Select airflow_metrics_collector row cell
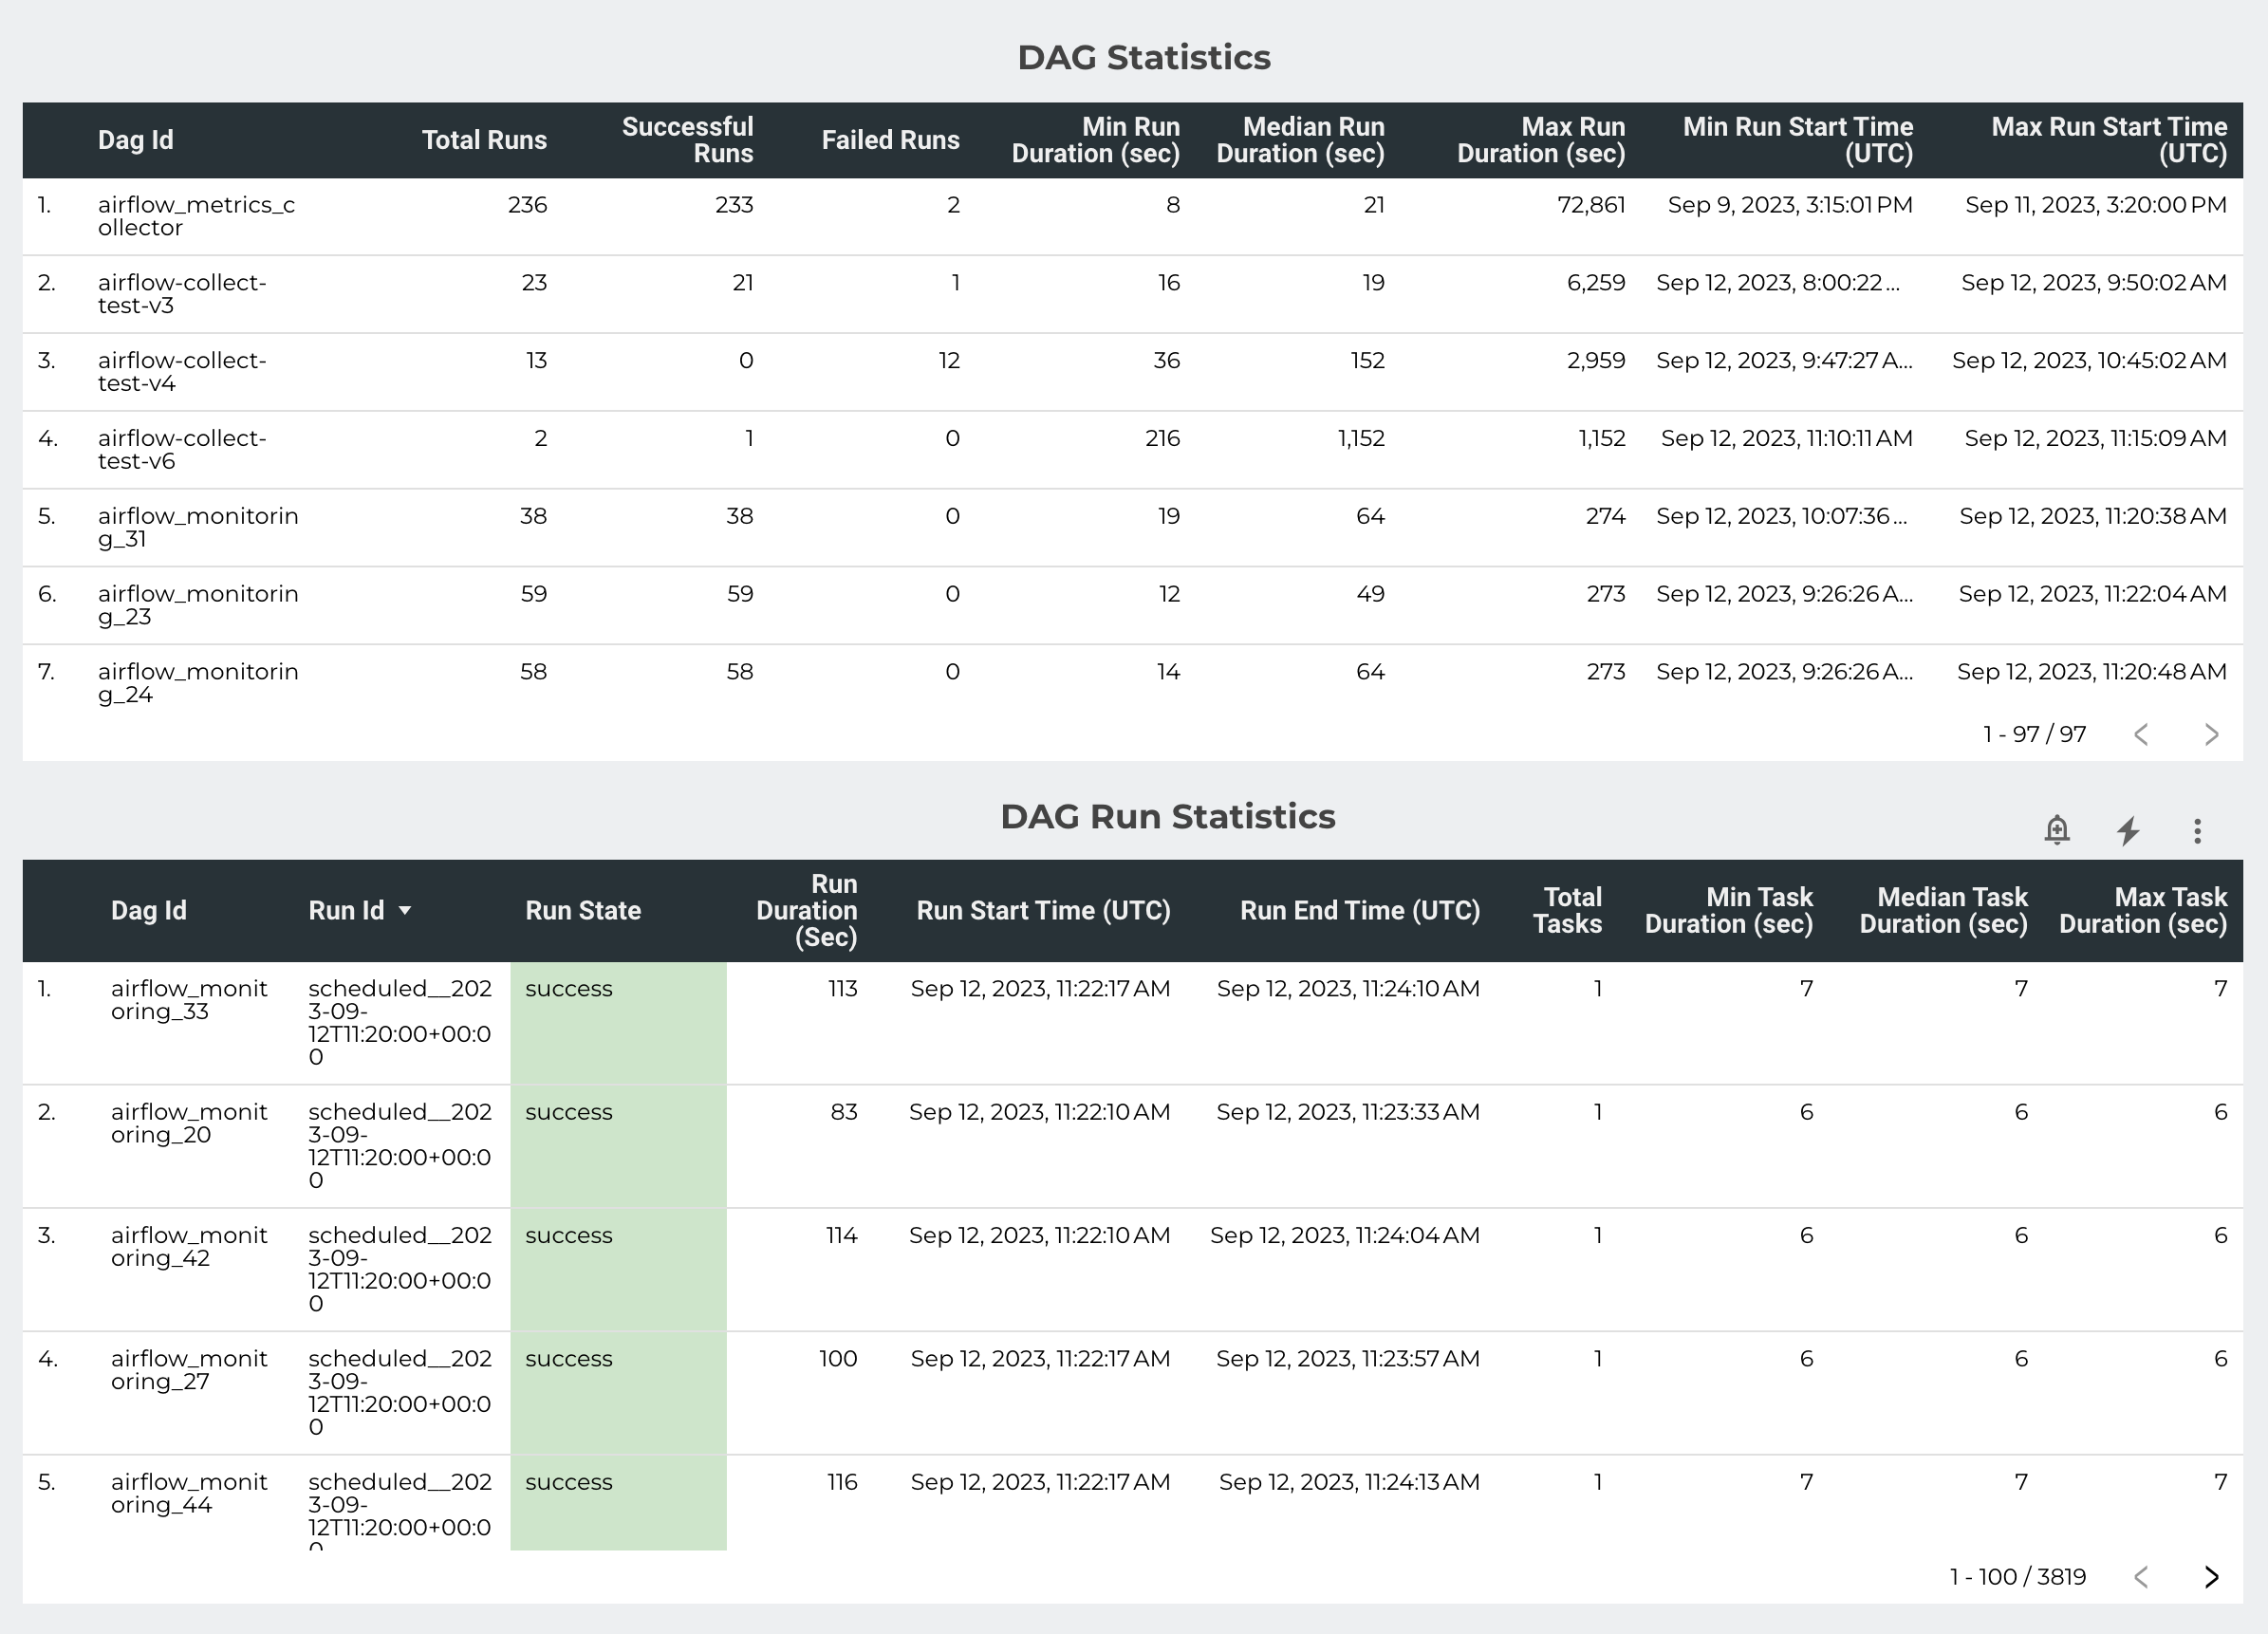This screenshot has width=2268, height=1634. point(196,216)
